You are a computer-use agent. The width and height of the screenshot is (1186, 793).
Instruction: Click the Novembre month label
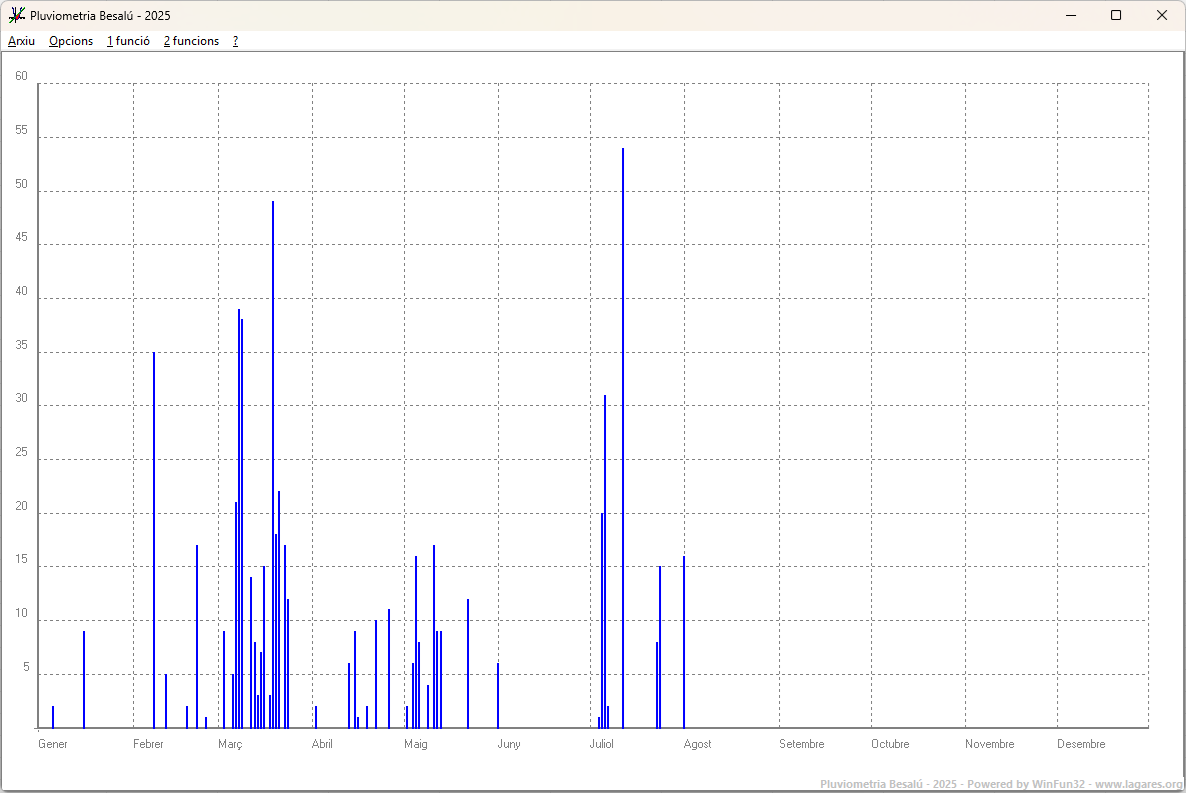tap(989, 744)
